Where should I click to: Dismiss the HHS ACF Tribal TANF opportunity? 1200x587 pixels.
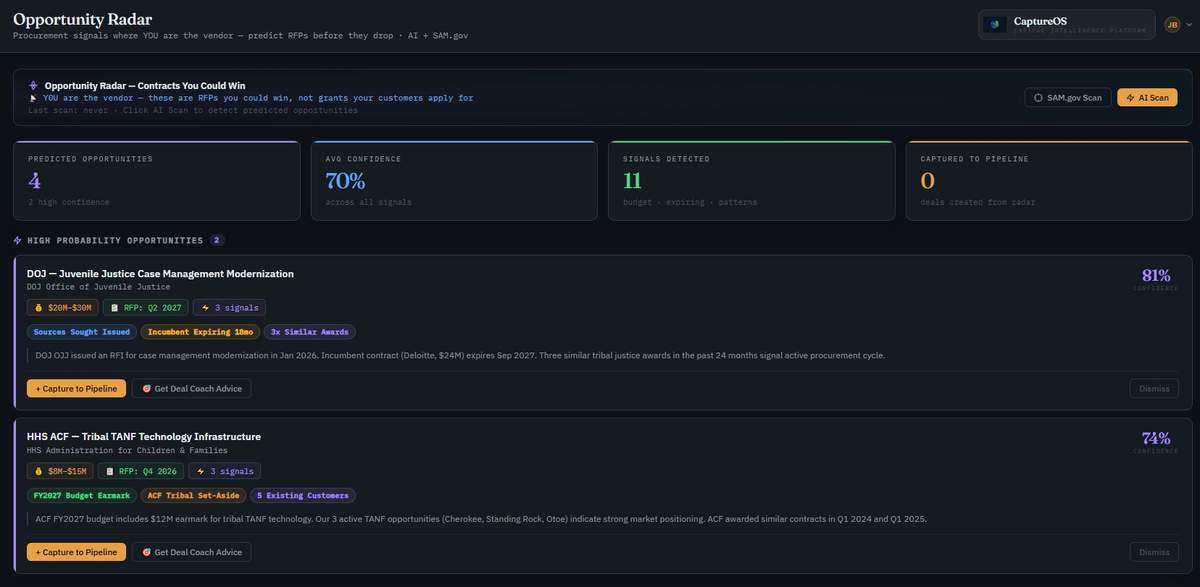click(x=1154, y=552)
